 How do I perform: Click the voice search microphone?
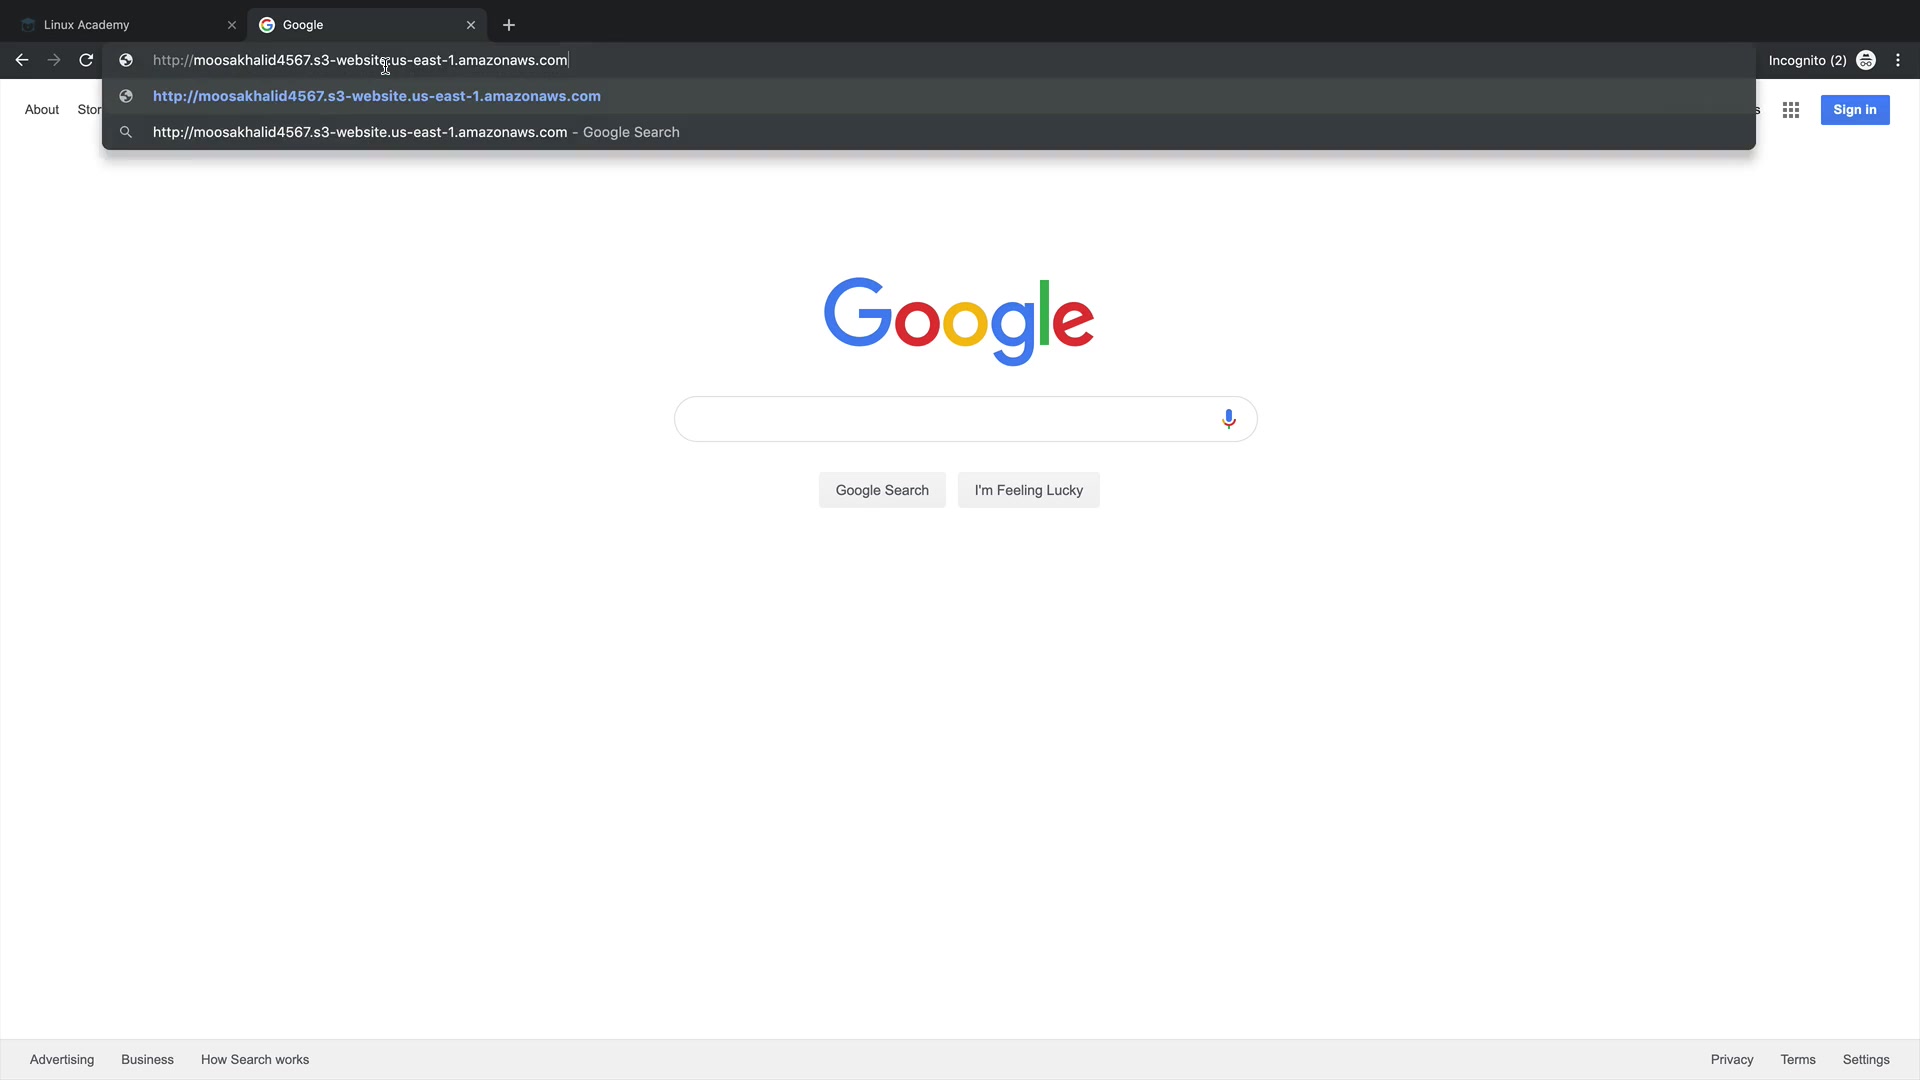pos(1228,419)
